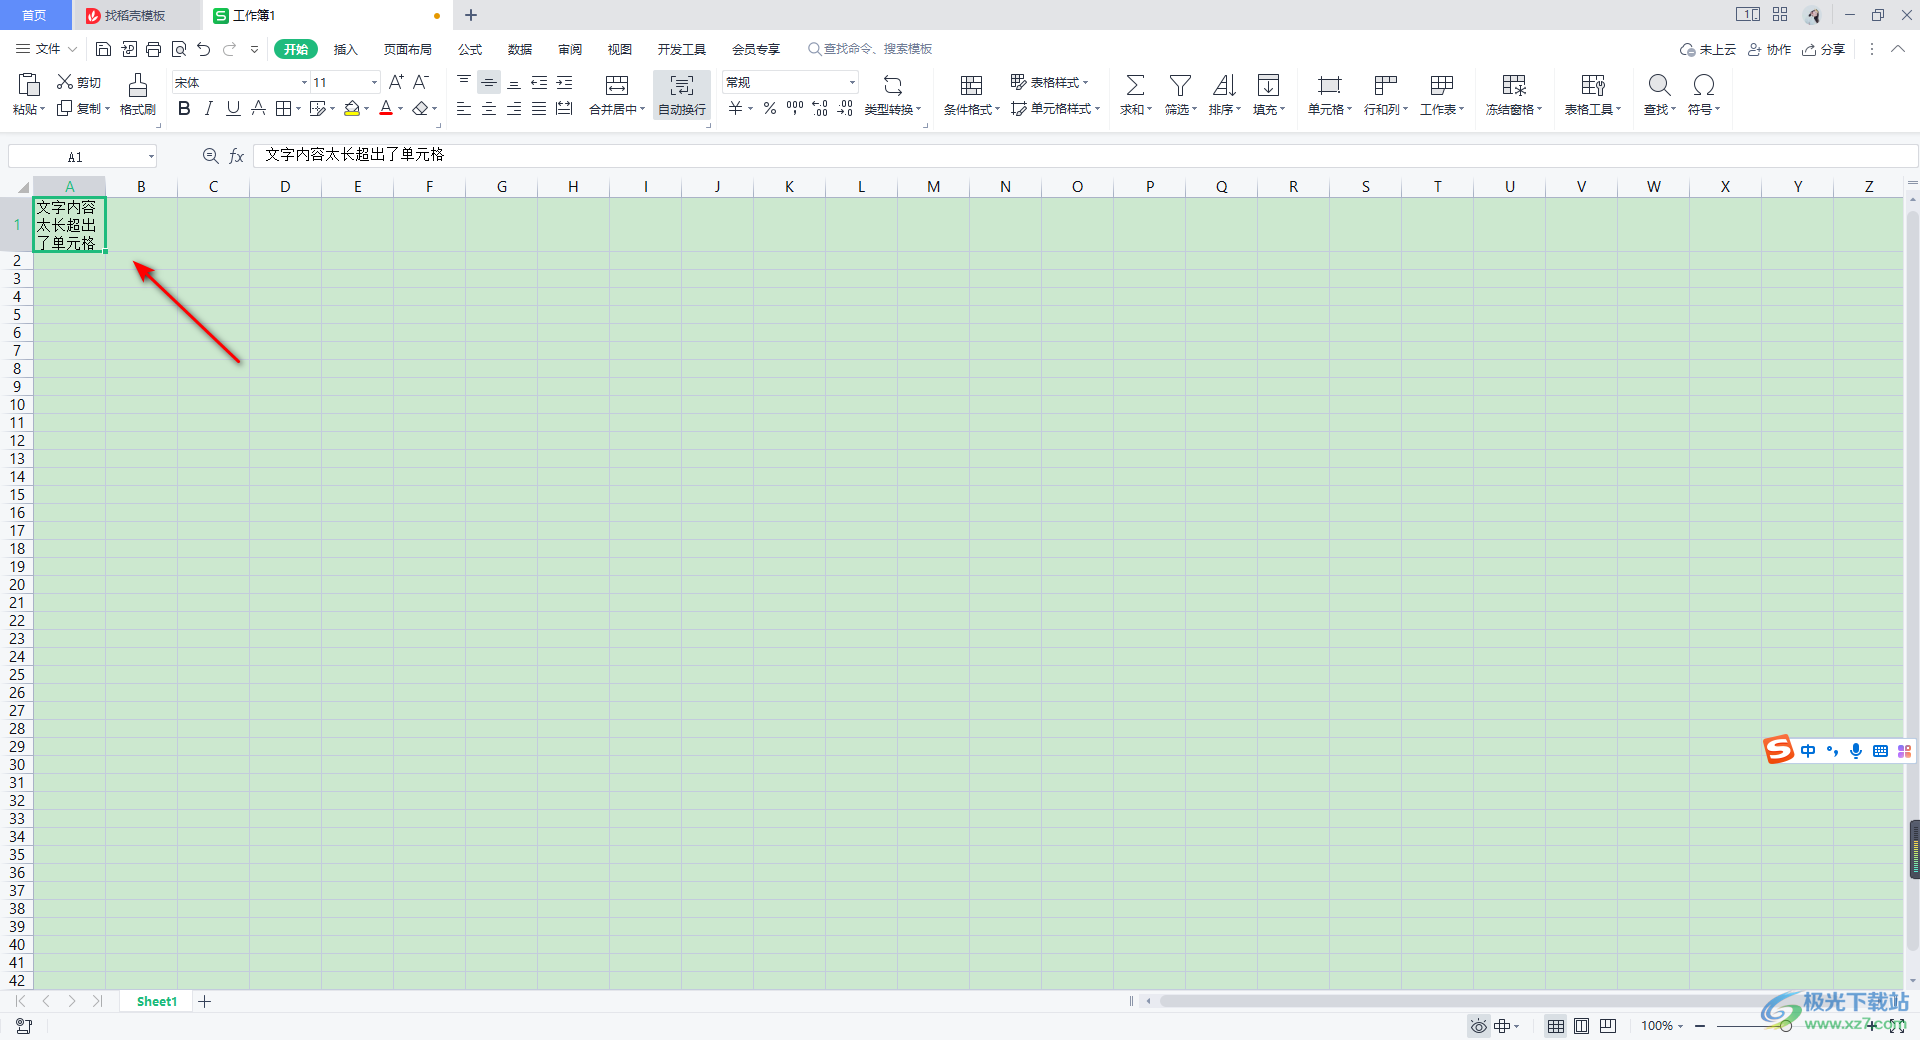Decrease font size with A- icon
Screen dimensions: 1920x1040
421,82
